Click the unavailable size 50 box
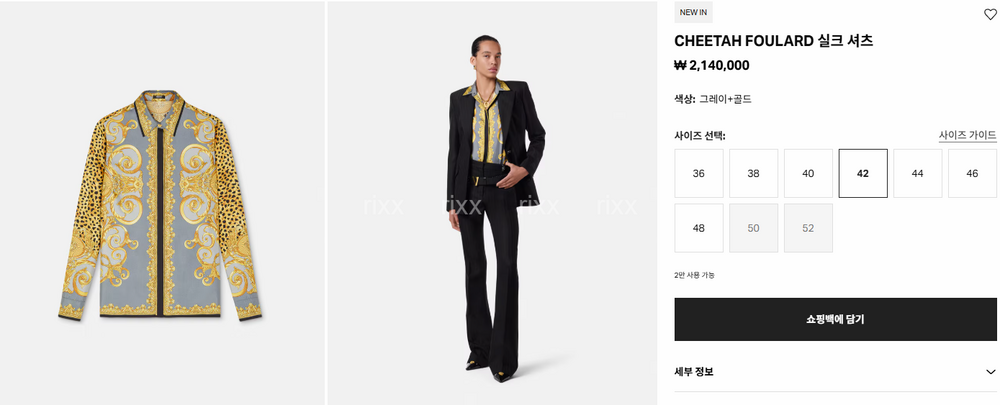The image size is (1000, 405). pyautogui.click(x=753, y=228)
